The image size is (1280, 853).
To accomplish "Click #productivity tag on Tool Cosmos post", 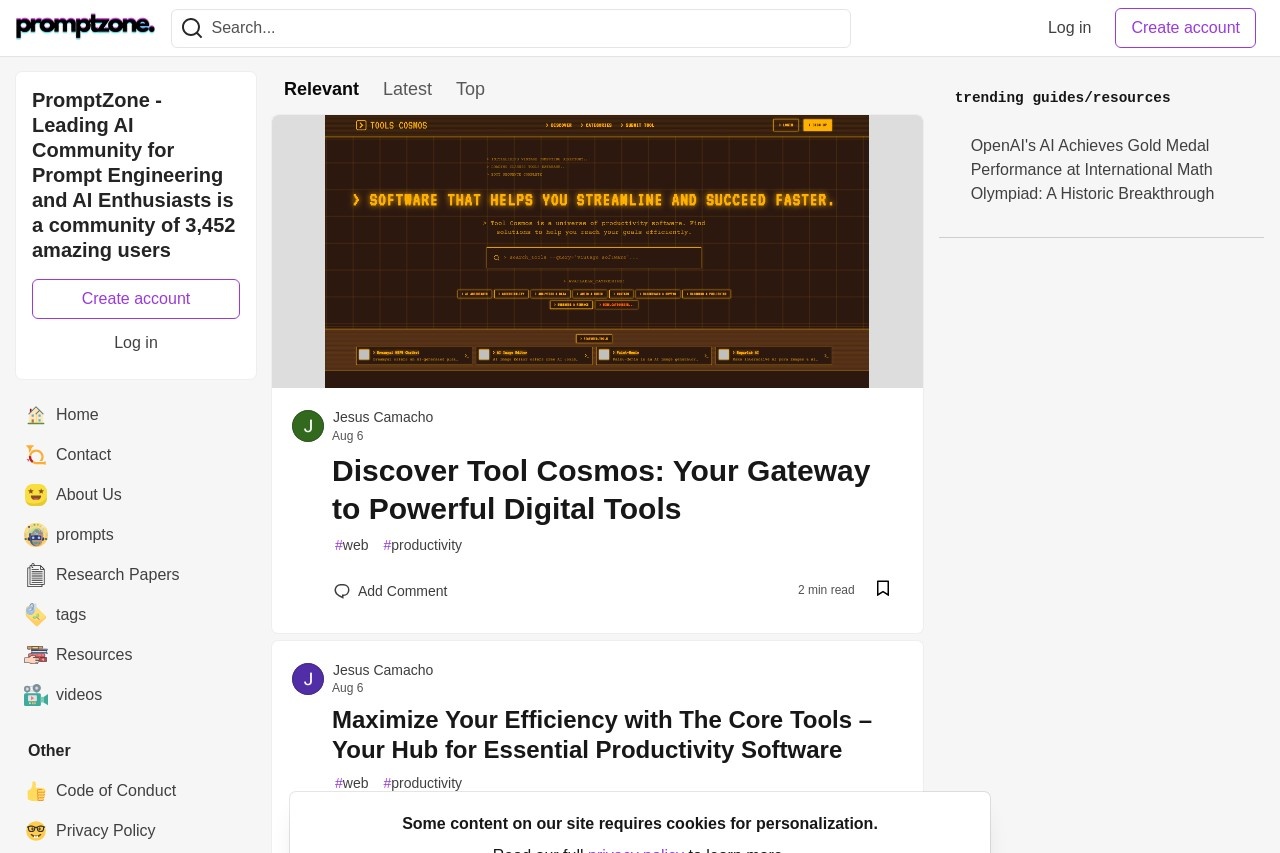I will point(423,545).
